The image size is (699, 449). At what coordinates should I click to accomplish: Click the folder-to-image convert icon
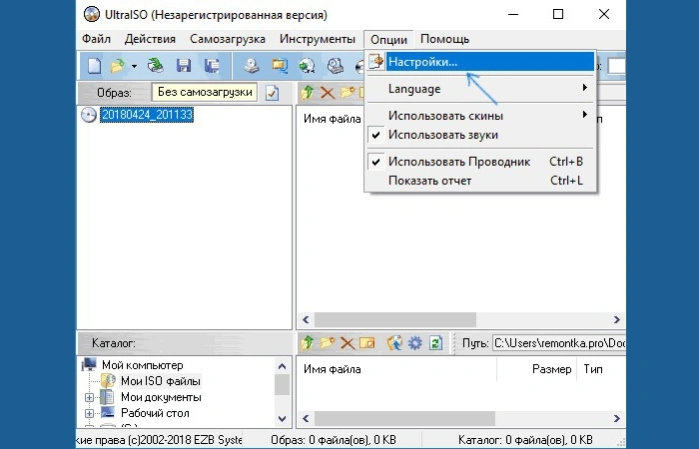pyautogui.click(x=280, y=66)
